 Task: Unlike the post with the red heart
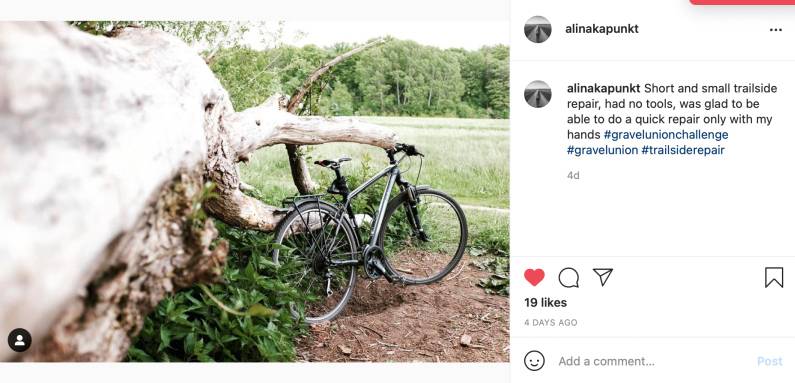pyautogui.click(x=534, y=277)
